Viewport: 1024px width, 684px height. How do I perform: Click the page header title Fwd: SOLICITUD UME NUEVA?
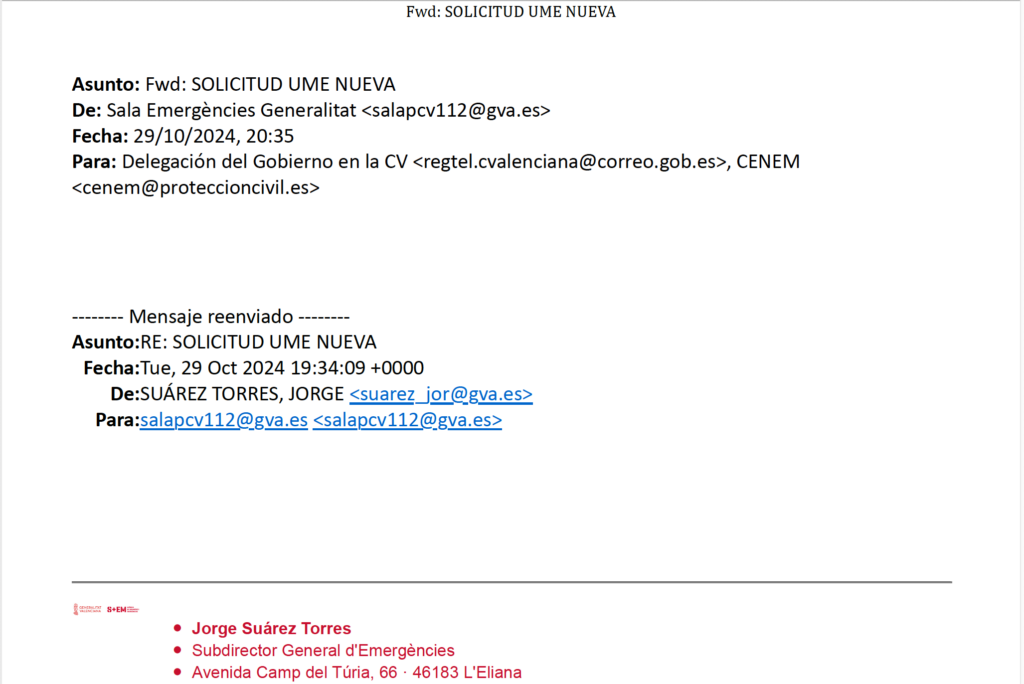tap(511, 12)
